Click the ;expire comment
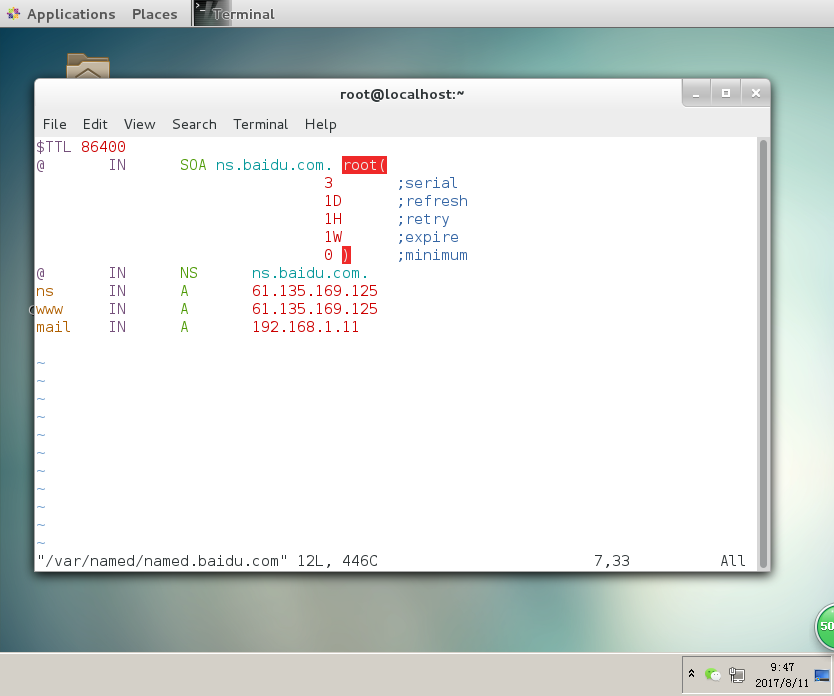Image resolution: width=834 pixels, height=696 pixels. tap(428, 237)
